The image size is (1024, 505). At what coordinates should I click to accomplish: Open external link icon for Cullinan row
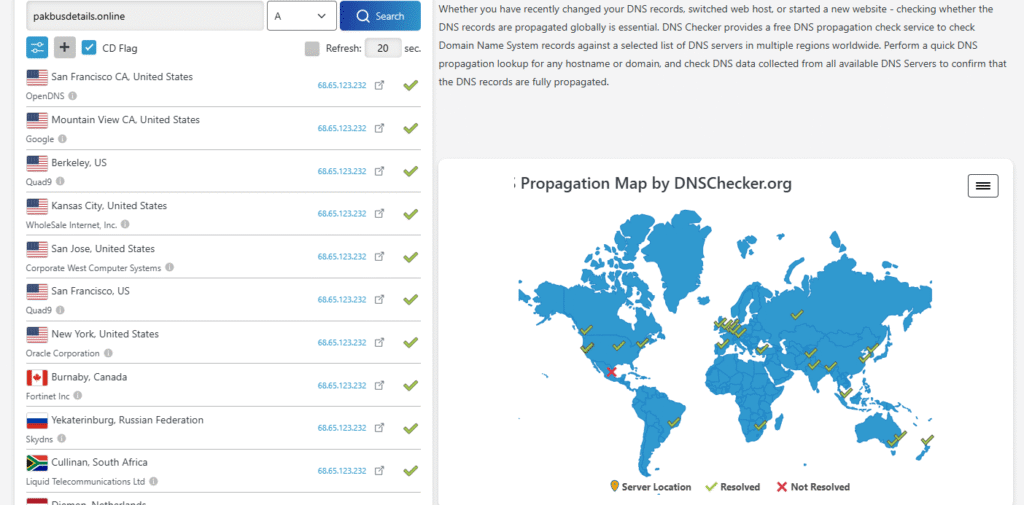click(379, 470)
